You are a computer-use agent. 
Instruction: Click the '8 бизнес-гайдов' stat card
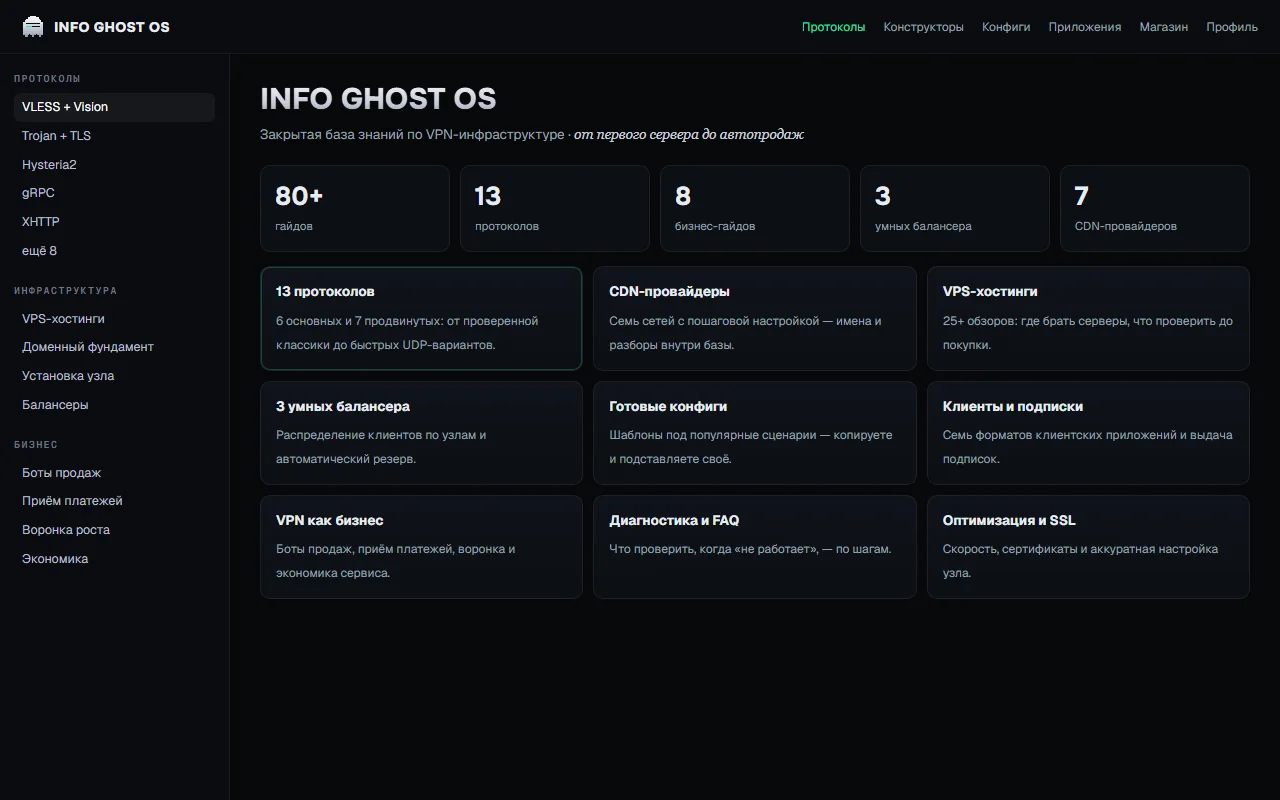click(755, 208)
